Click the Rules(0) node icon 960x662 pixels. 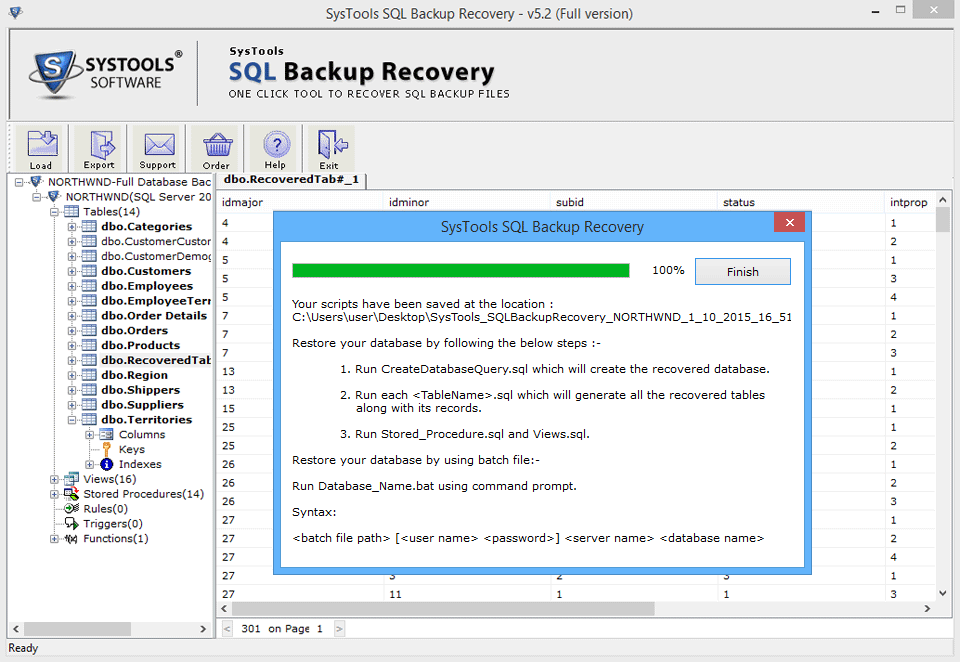point(72,509)
